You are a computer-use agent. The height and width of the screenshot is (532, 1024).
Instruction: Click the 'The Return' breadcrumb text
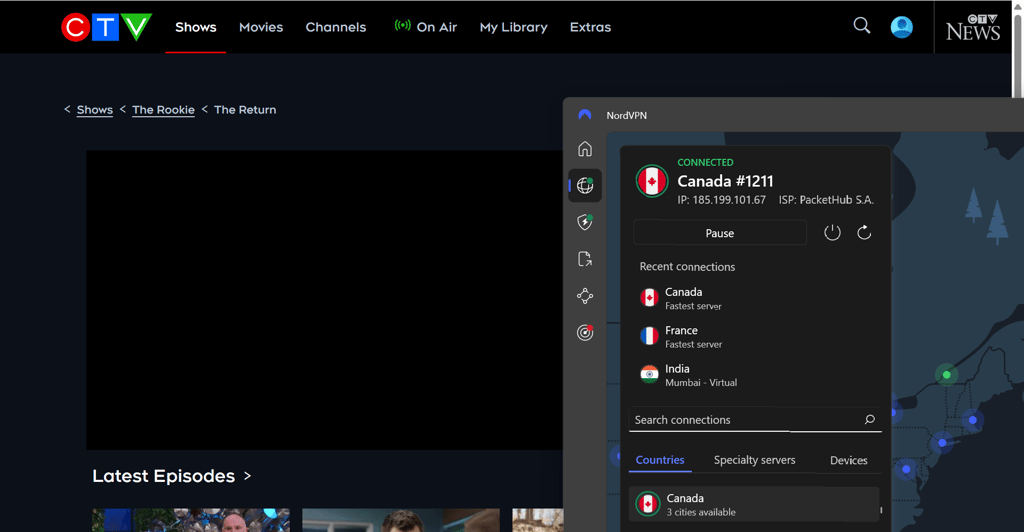[245, 110]
